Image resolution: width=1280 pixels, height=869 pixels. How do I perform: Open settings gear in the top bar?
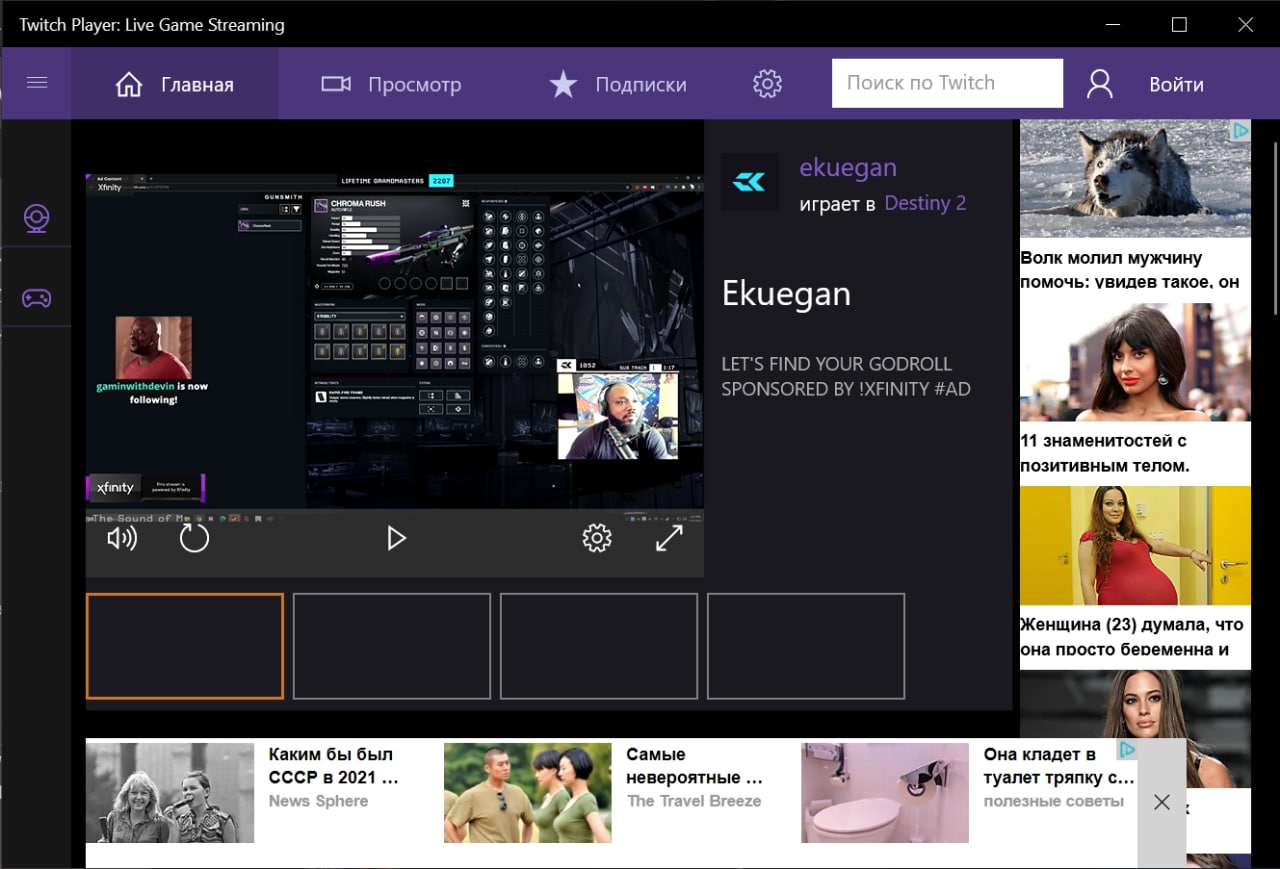coord(767,84)
